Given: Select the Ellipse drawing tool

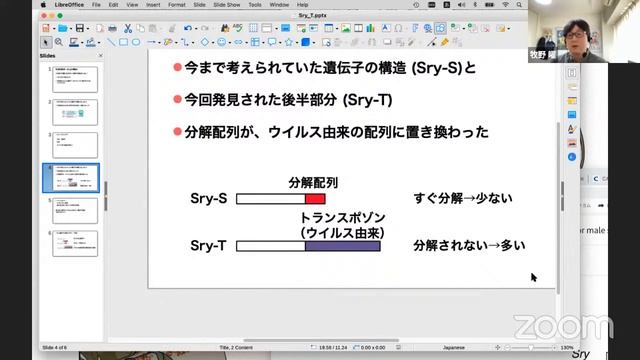Looking at the screenshot, I should [136, 42].
